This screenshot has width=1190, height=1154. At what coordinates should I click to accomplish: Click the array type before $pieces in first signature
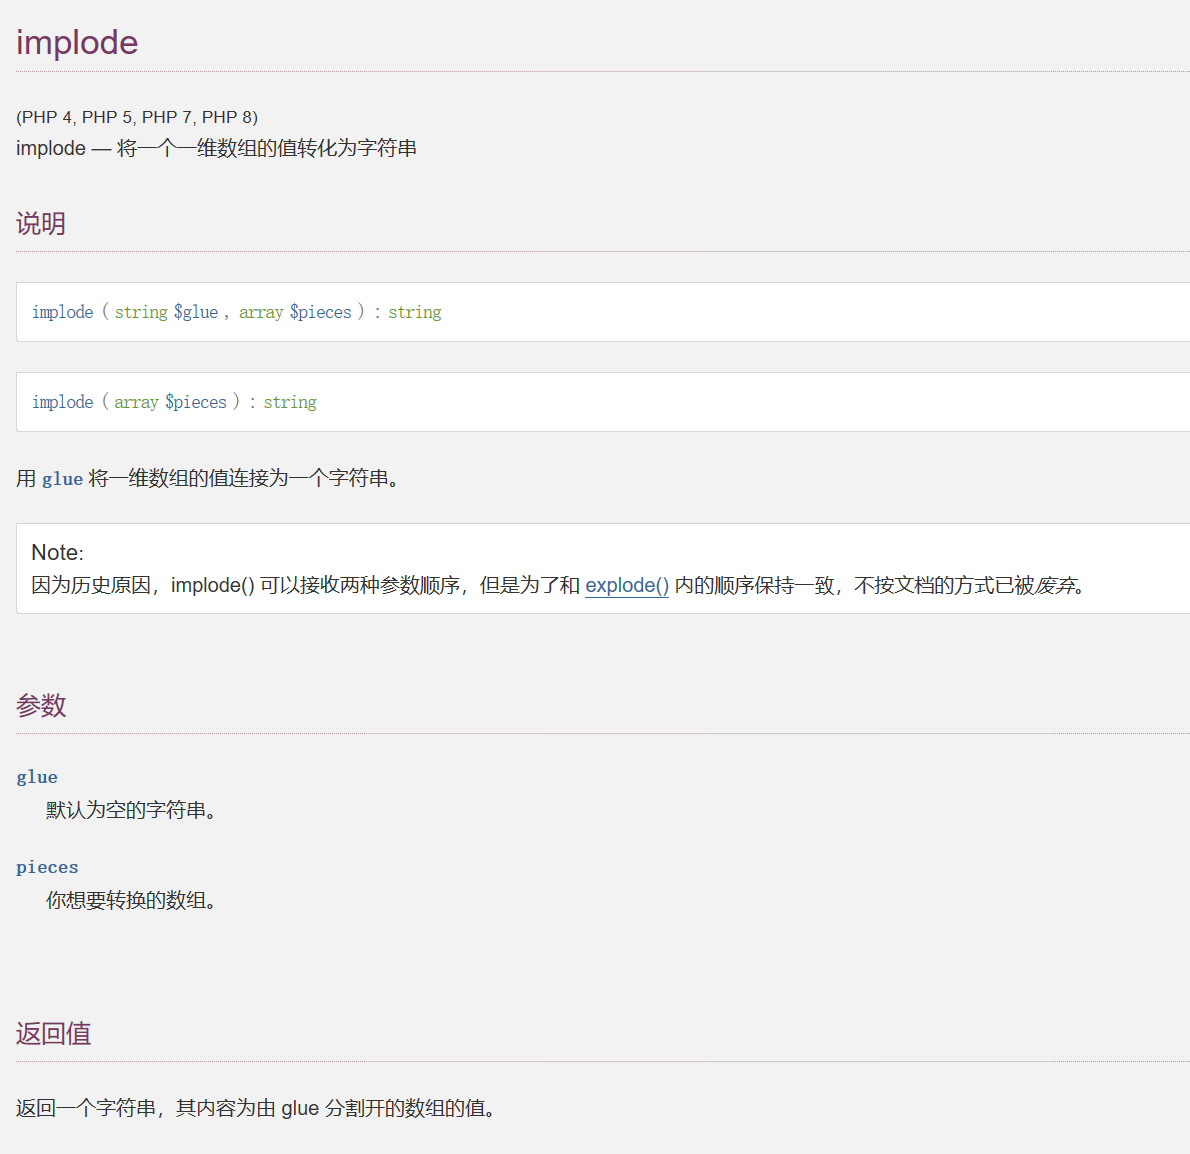point(261,312)
